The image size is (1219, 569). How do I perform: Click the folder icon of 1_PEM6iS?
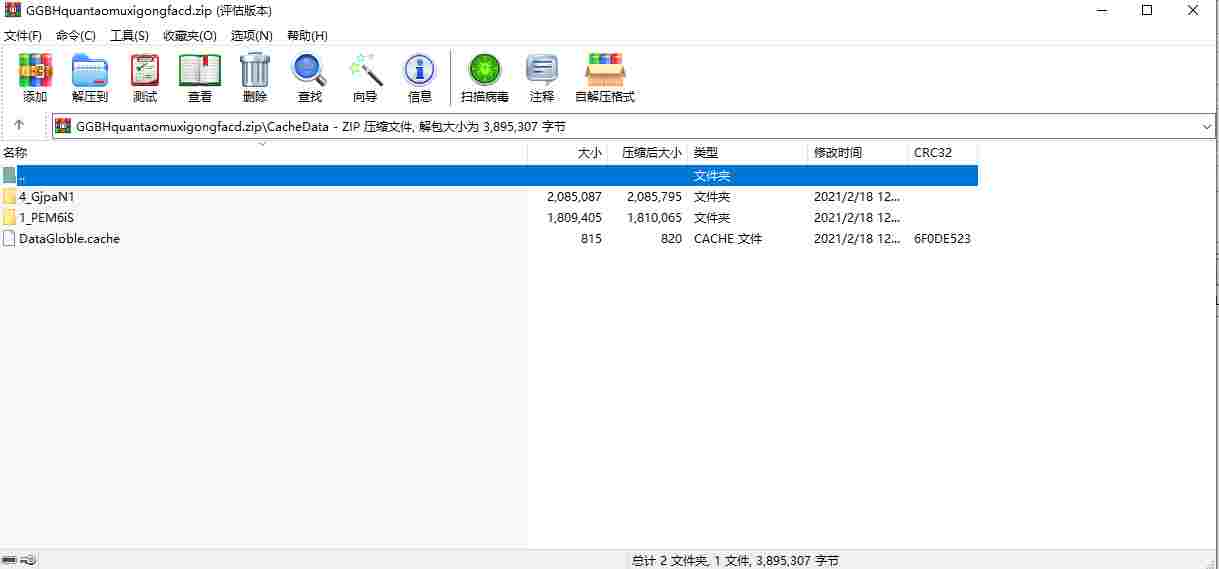coord(9,218)
